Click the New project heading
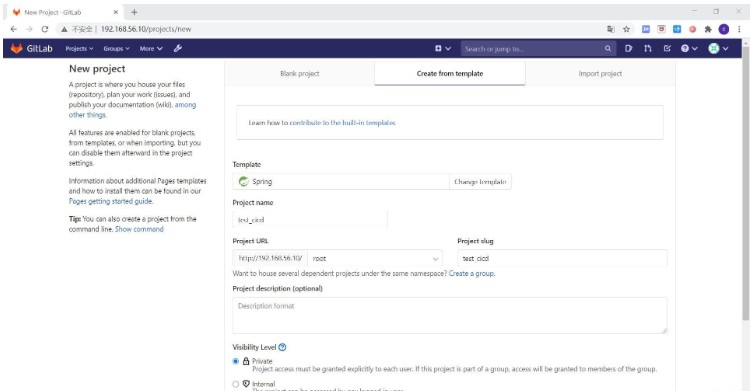Image resolution: width=755 pixels, height=391 pixels. point(97,69)
